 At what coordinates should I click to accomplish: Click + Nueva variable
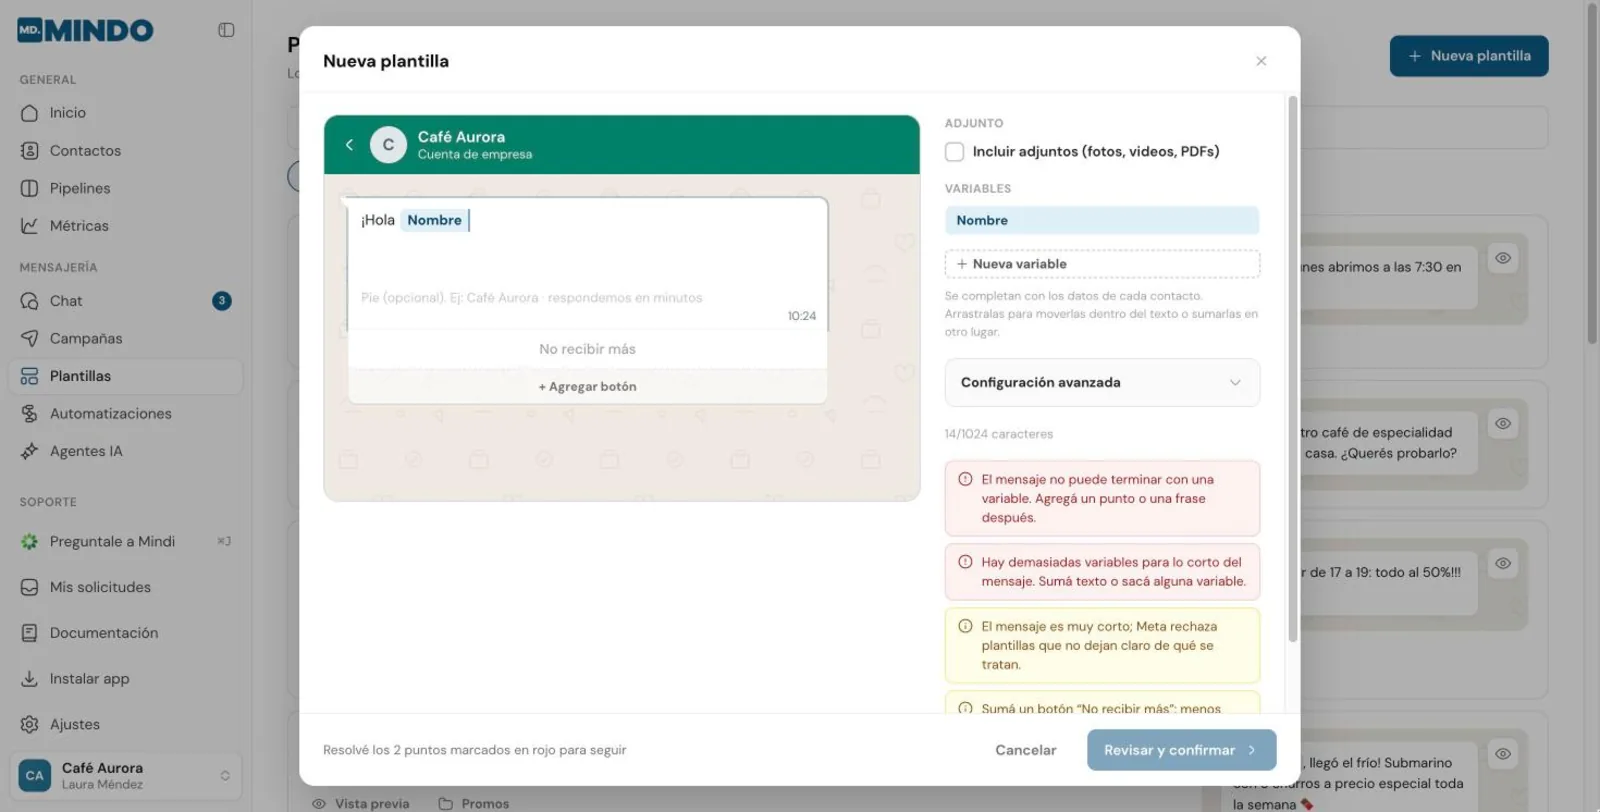click(1102, 264)
